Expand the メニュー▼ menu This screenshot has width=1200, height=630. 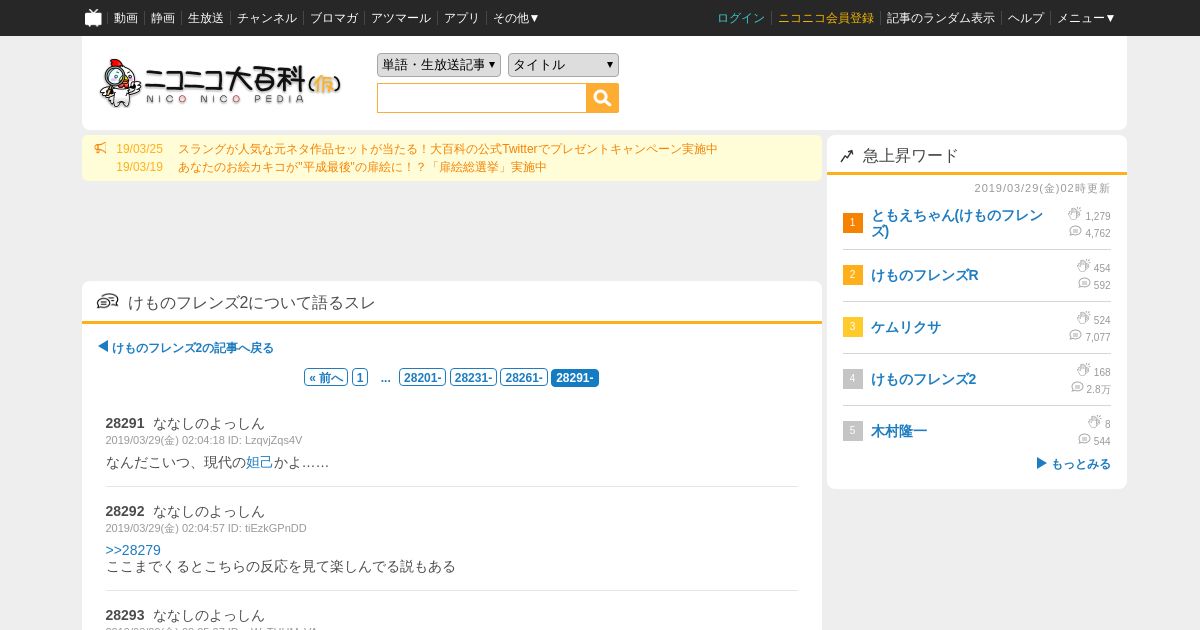click(x=1086, y=18)
